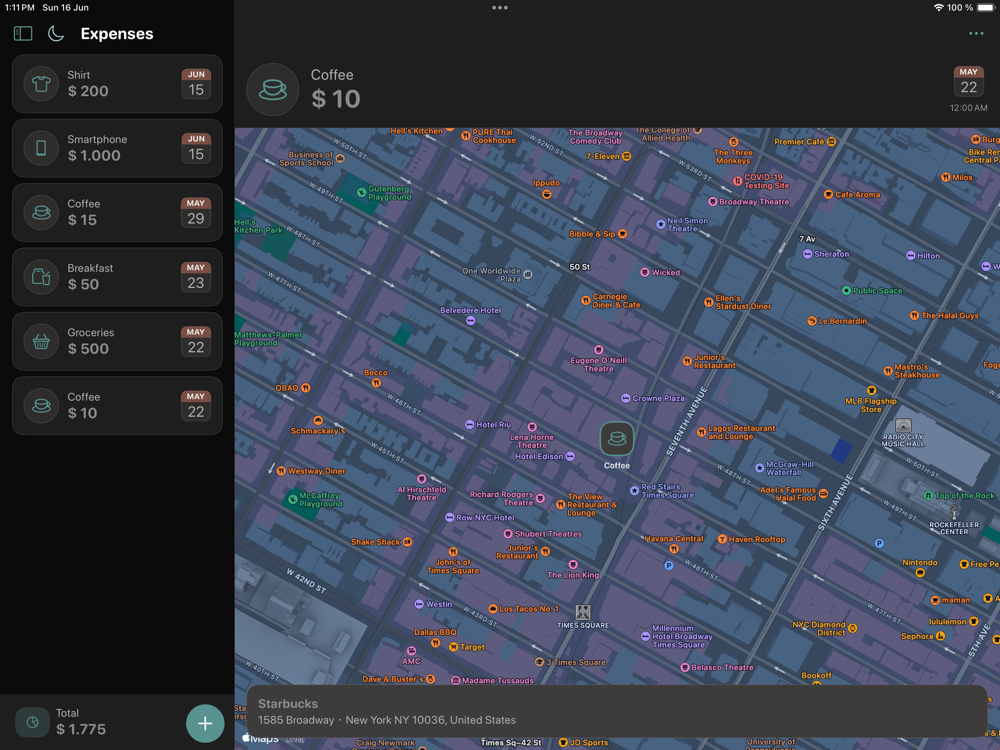Toggle the sidebar panel icon
The width and height of the screenshot is (1000, 750).
(23, 33)
